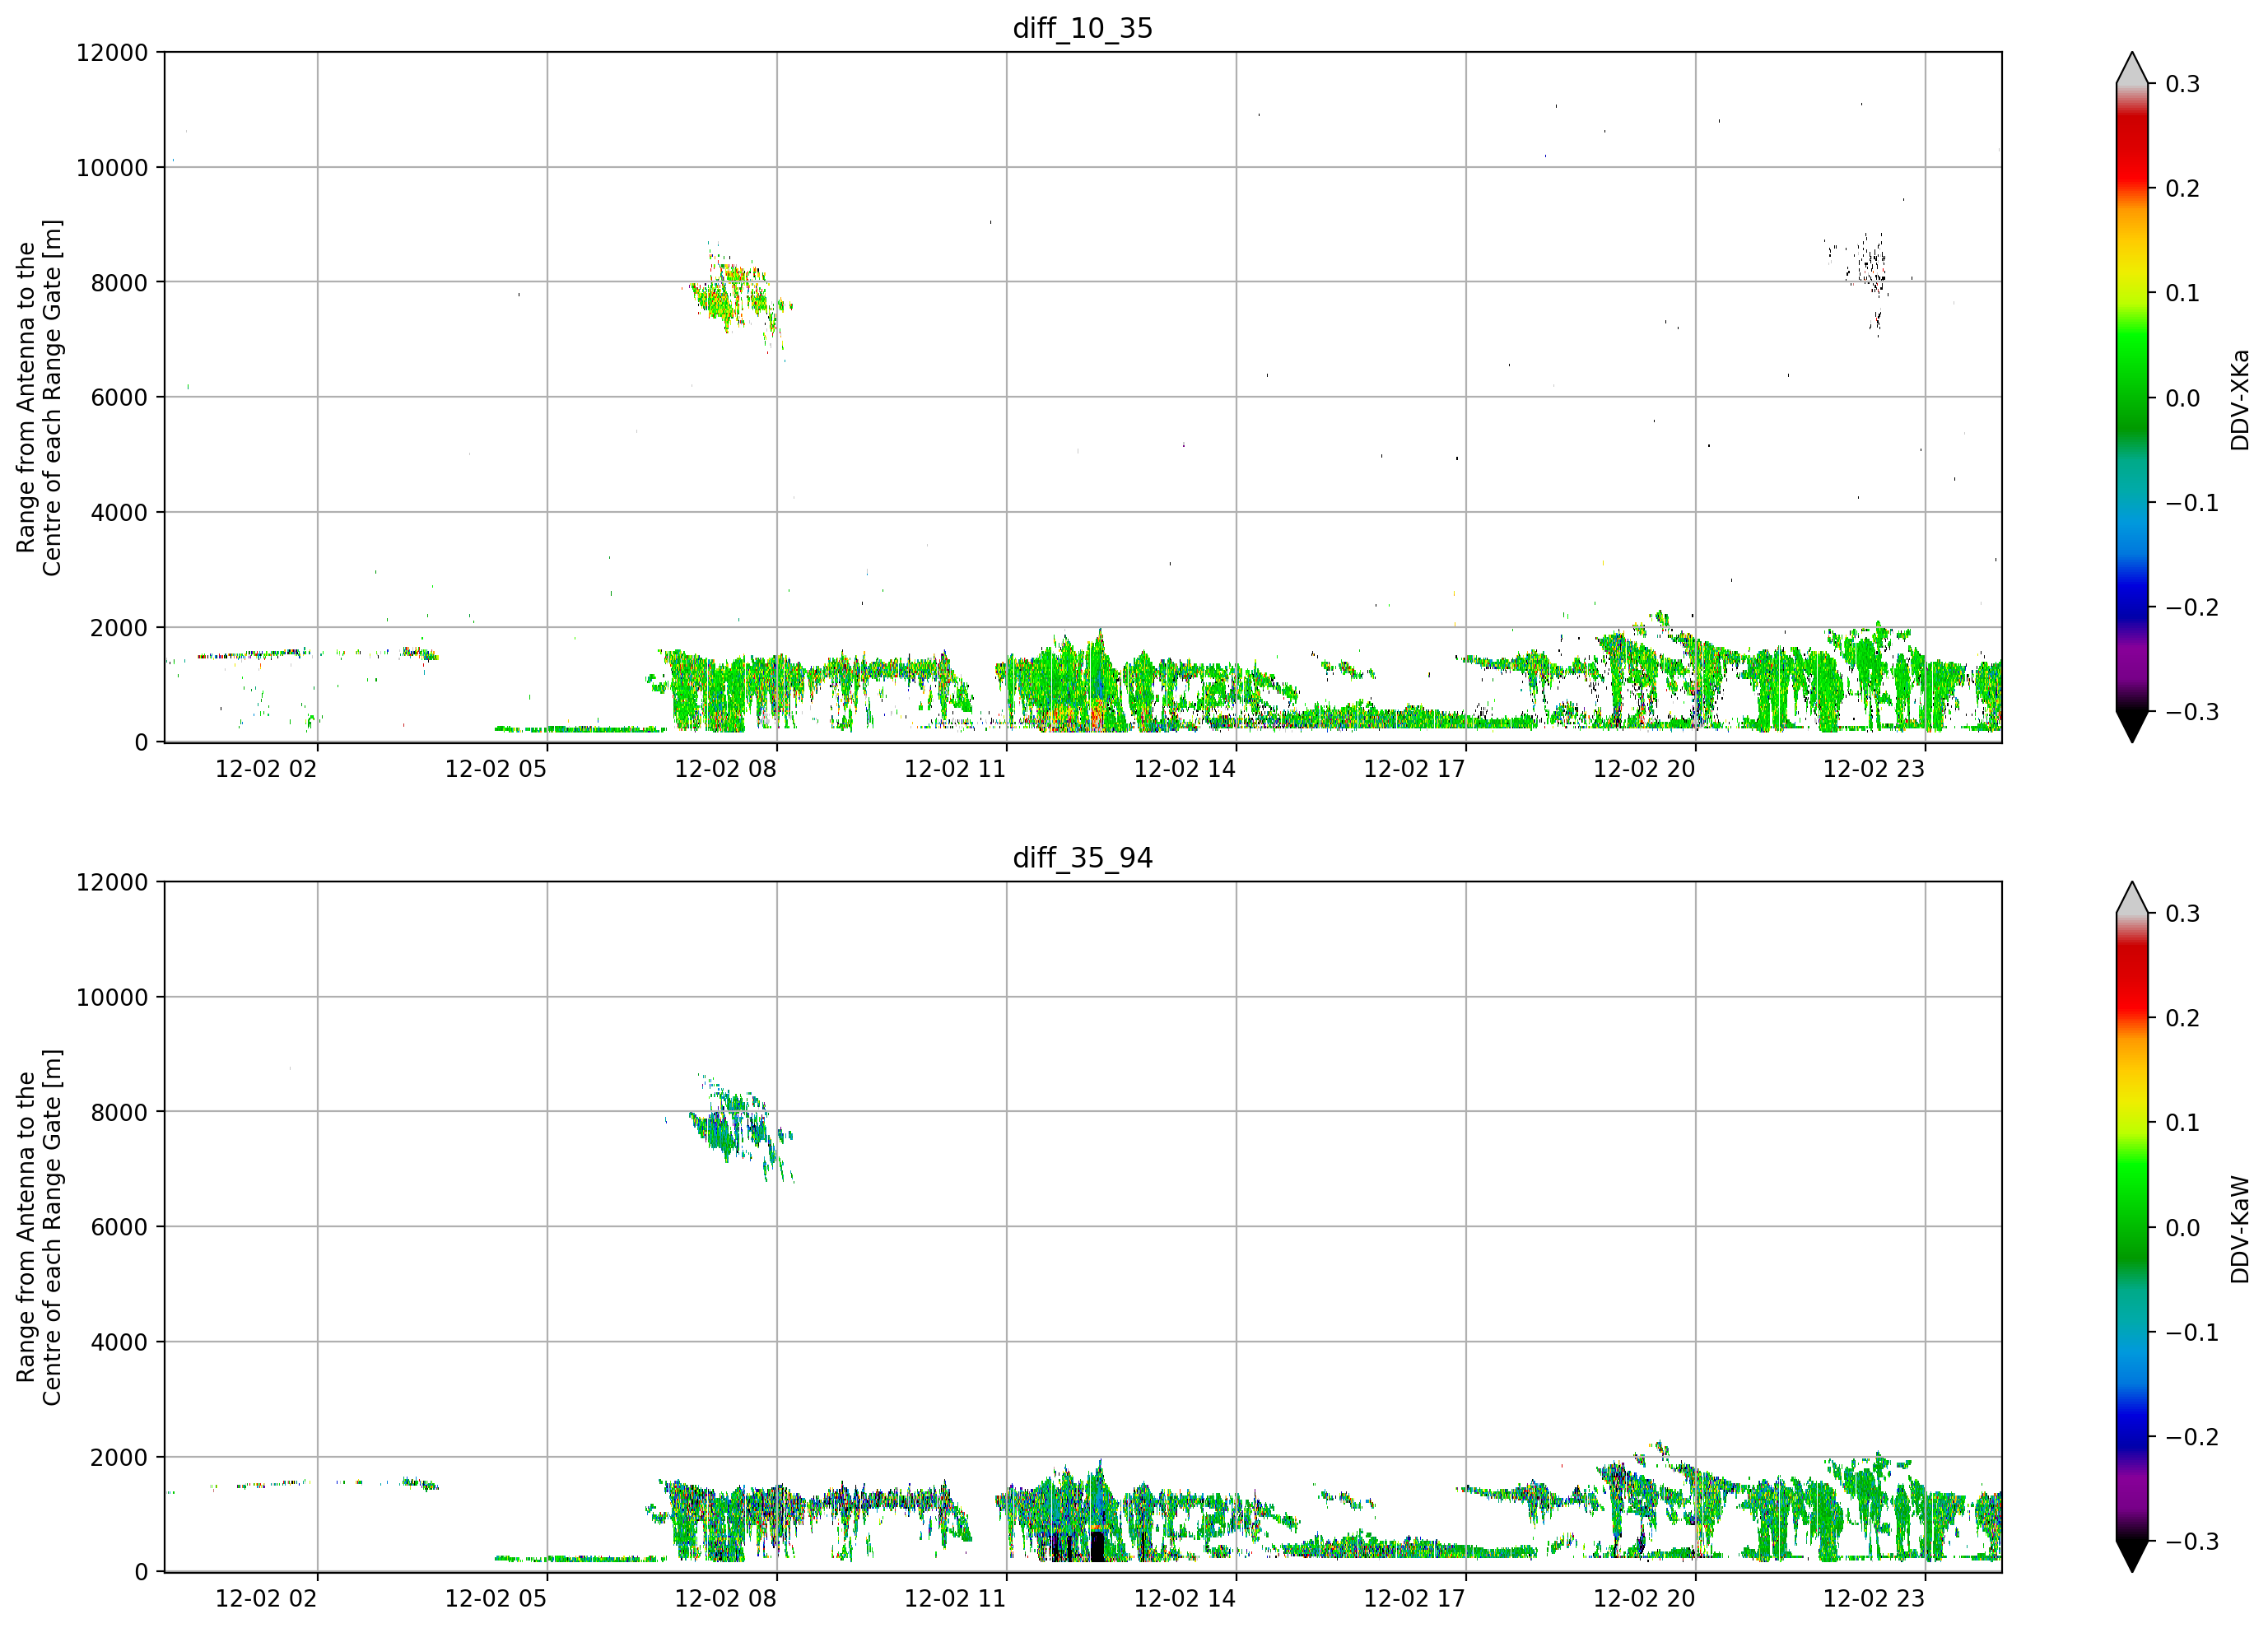Click the 10000 tick on diff_35_94 y-axis
Image resolution: width=2268 pixels, height=1628 pixels.
(112, 997)
